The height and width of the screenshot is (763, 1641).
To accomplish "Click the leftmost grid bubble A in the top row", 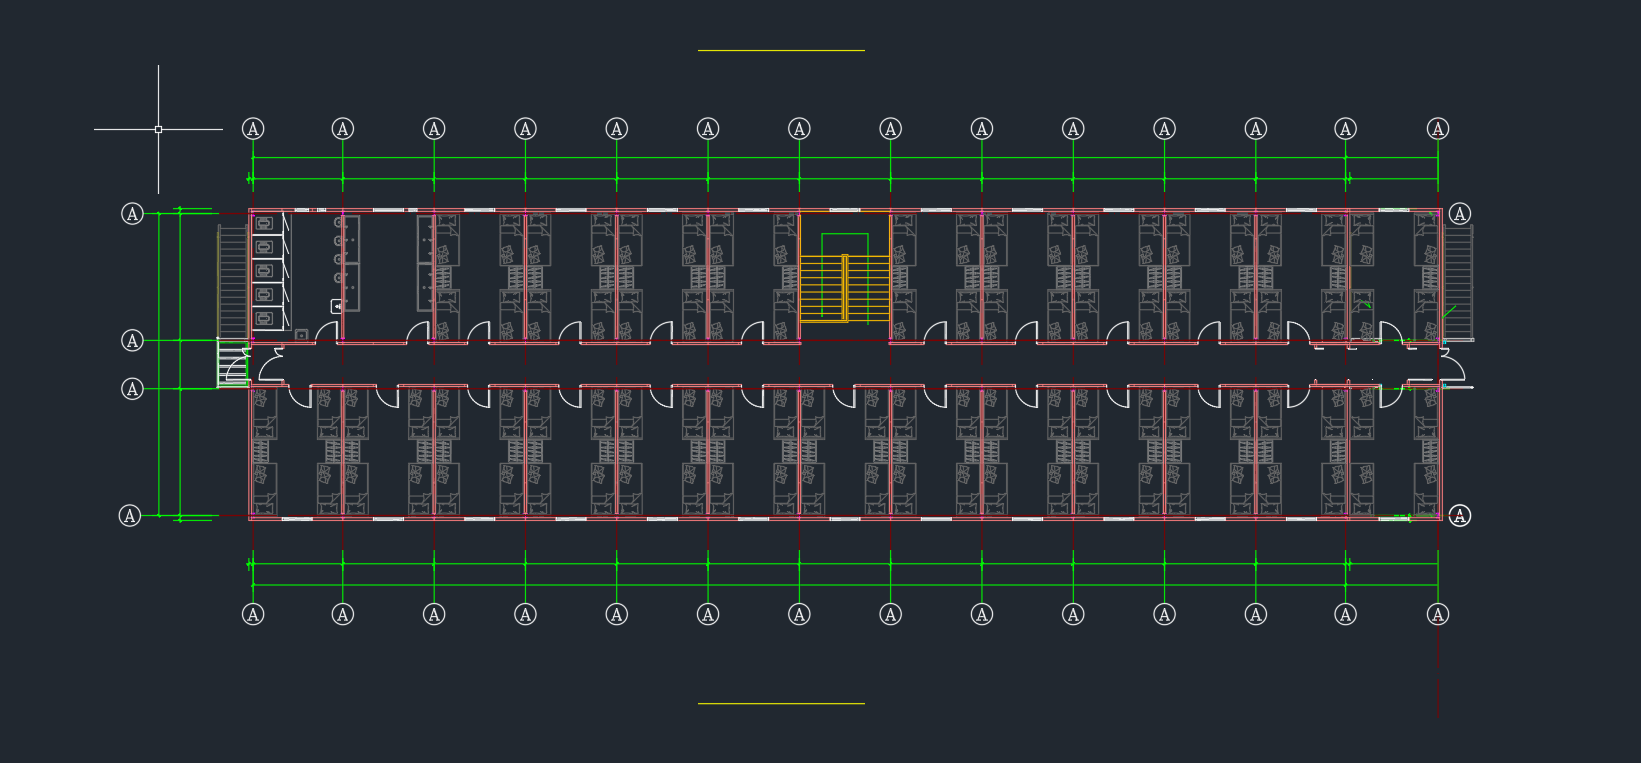I will pos(253,129).
